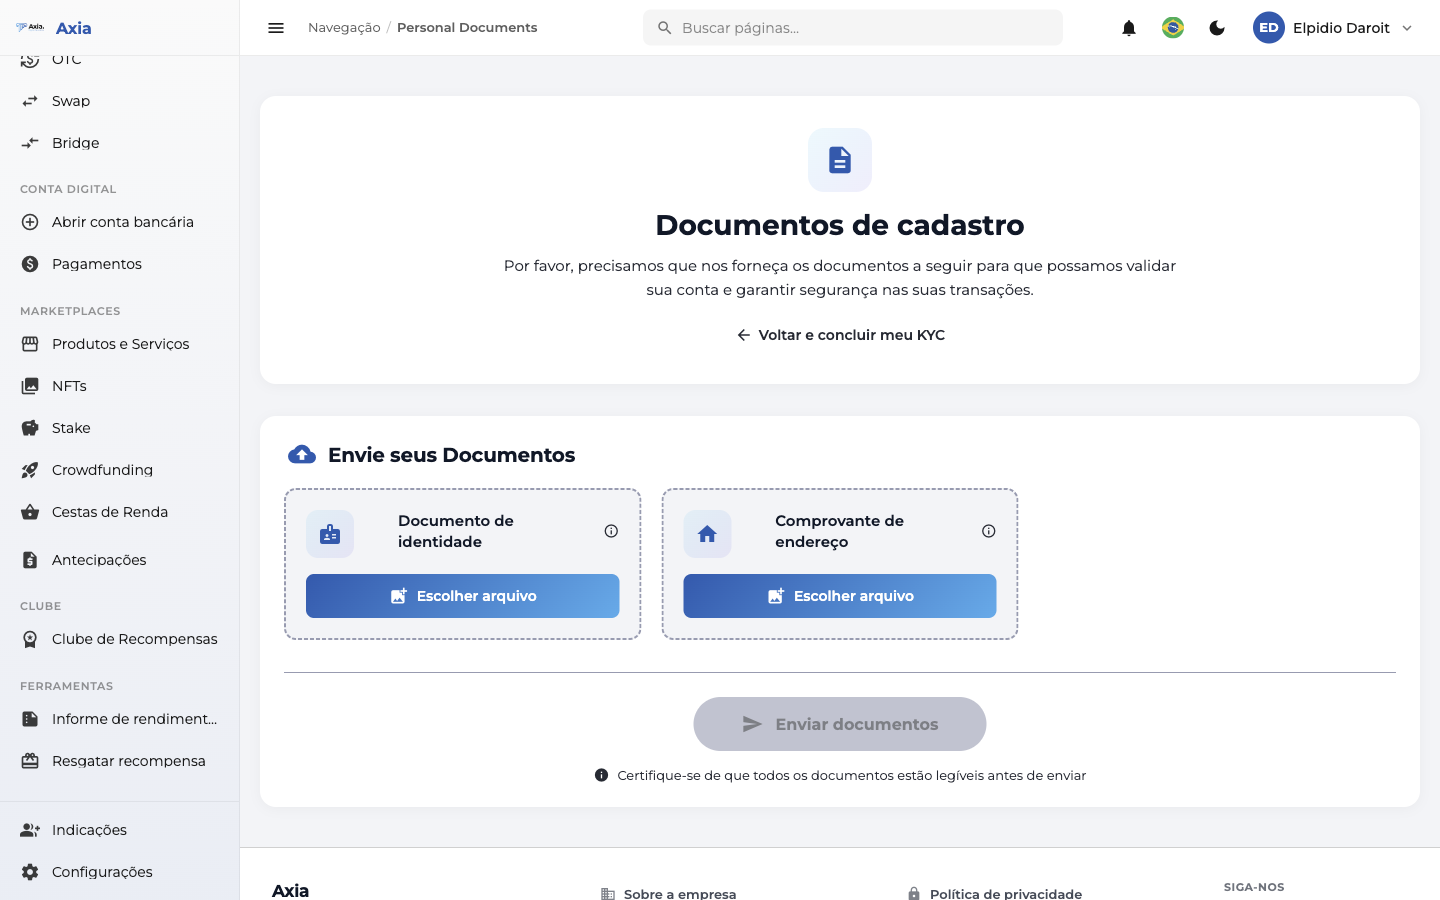
Task: Click Navegação breadcrumb
Action: (344, 28)
